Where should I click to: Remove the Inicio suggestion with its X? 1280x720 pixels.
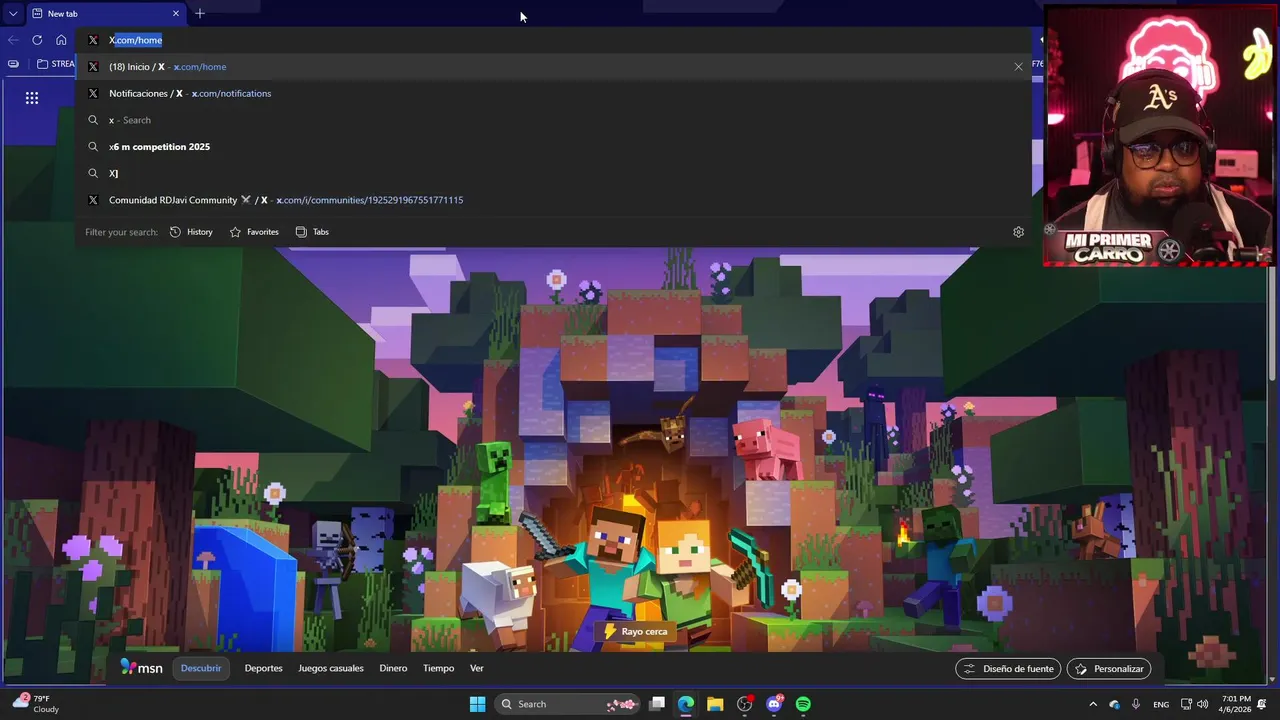point(1018,67)
